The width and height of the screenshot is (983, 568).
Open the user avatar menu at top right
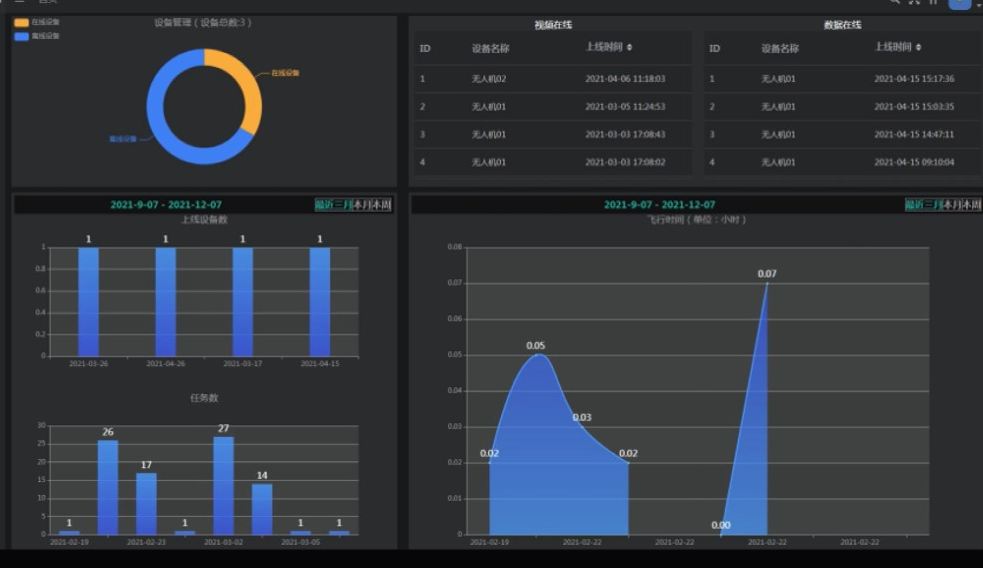point(959,4)
